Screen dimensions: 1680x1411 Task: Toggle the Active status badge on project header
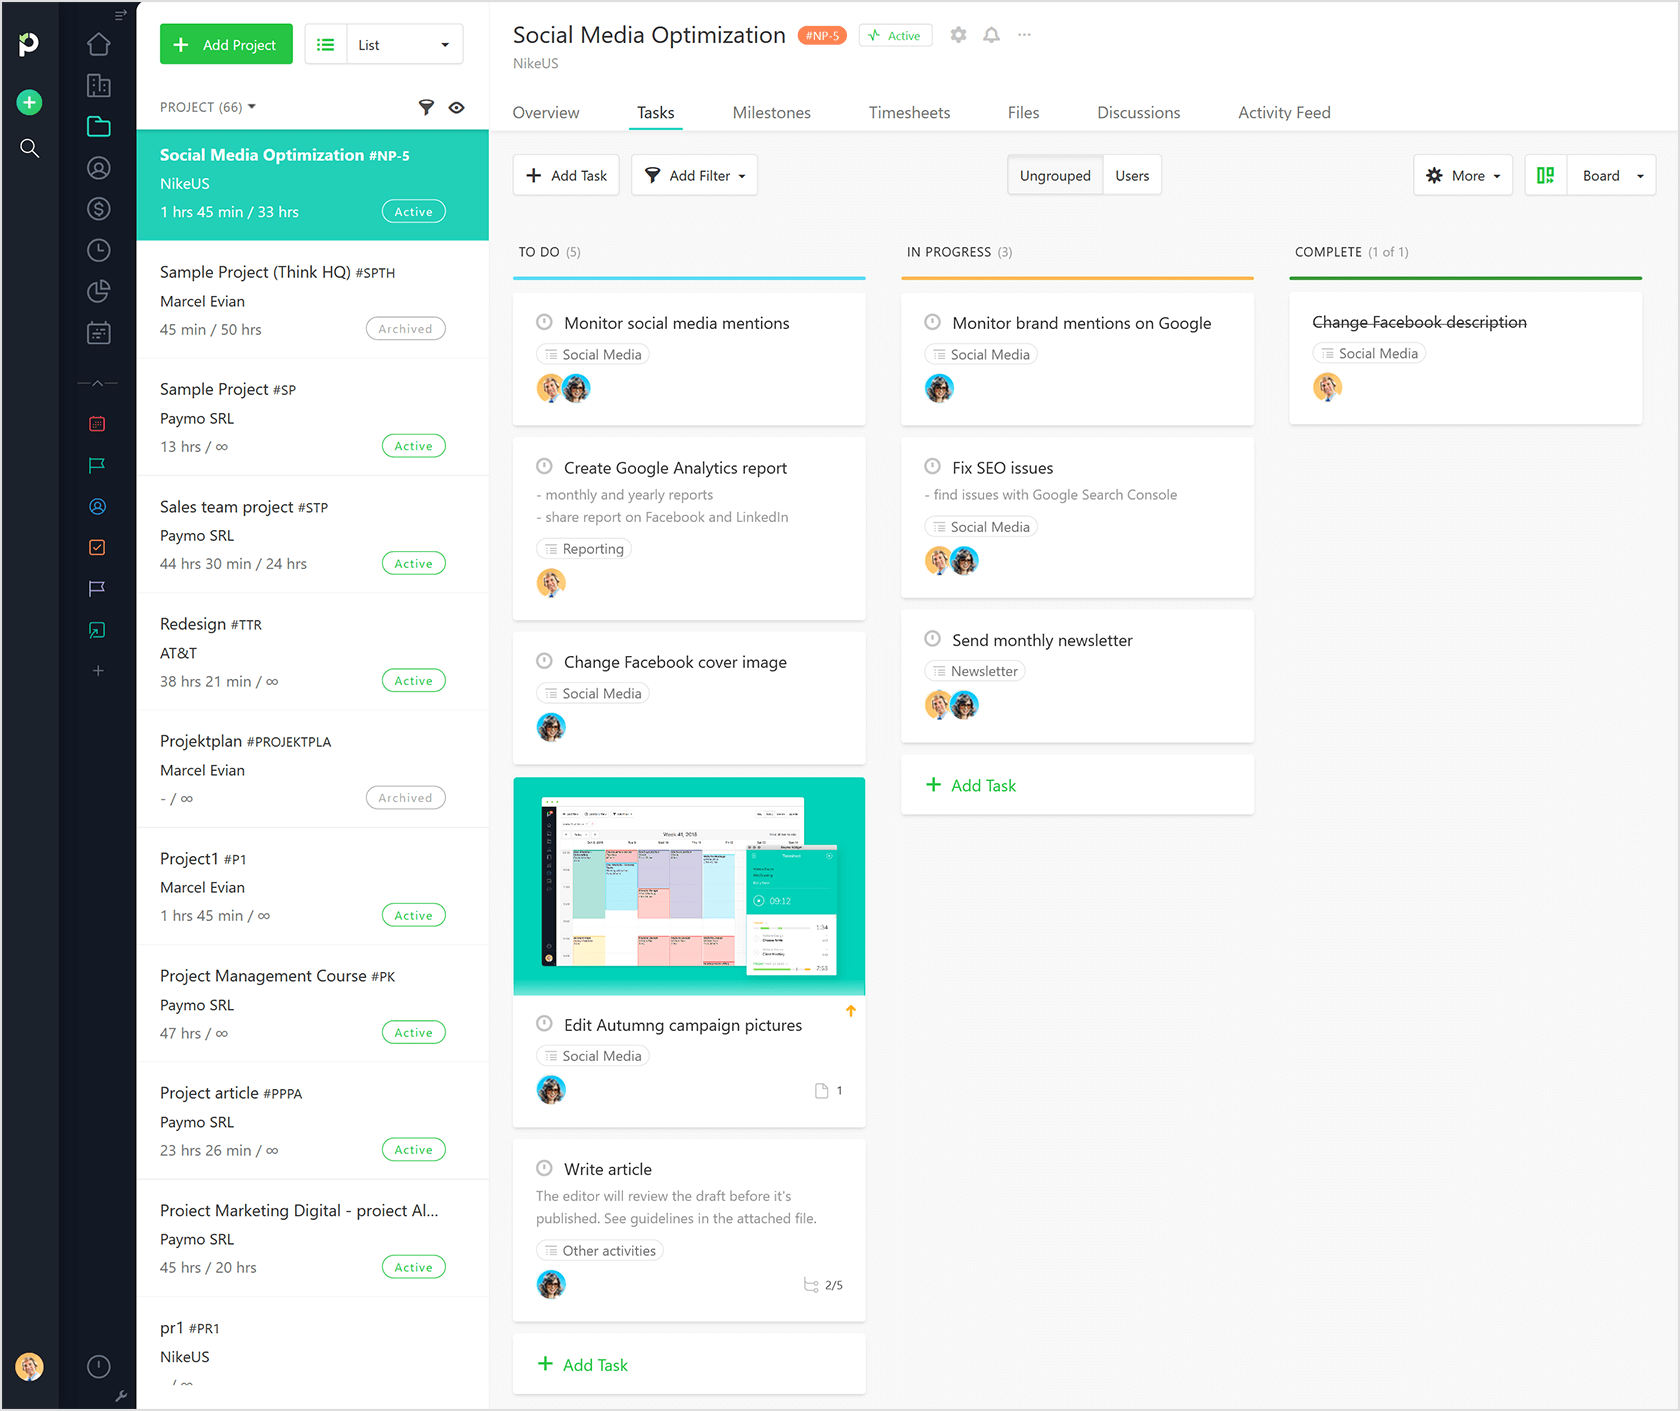895,35
